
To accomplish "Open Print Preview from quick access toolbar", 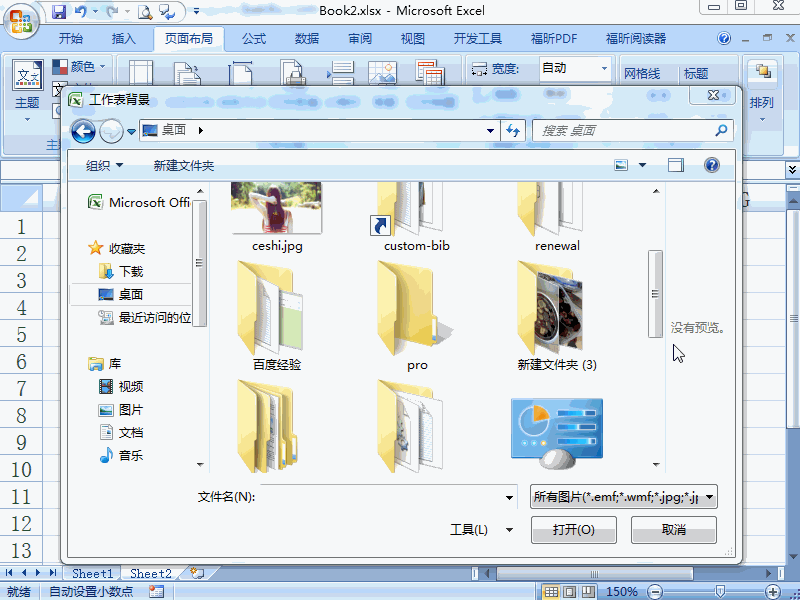I will (x=145, y=11).
